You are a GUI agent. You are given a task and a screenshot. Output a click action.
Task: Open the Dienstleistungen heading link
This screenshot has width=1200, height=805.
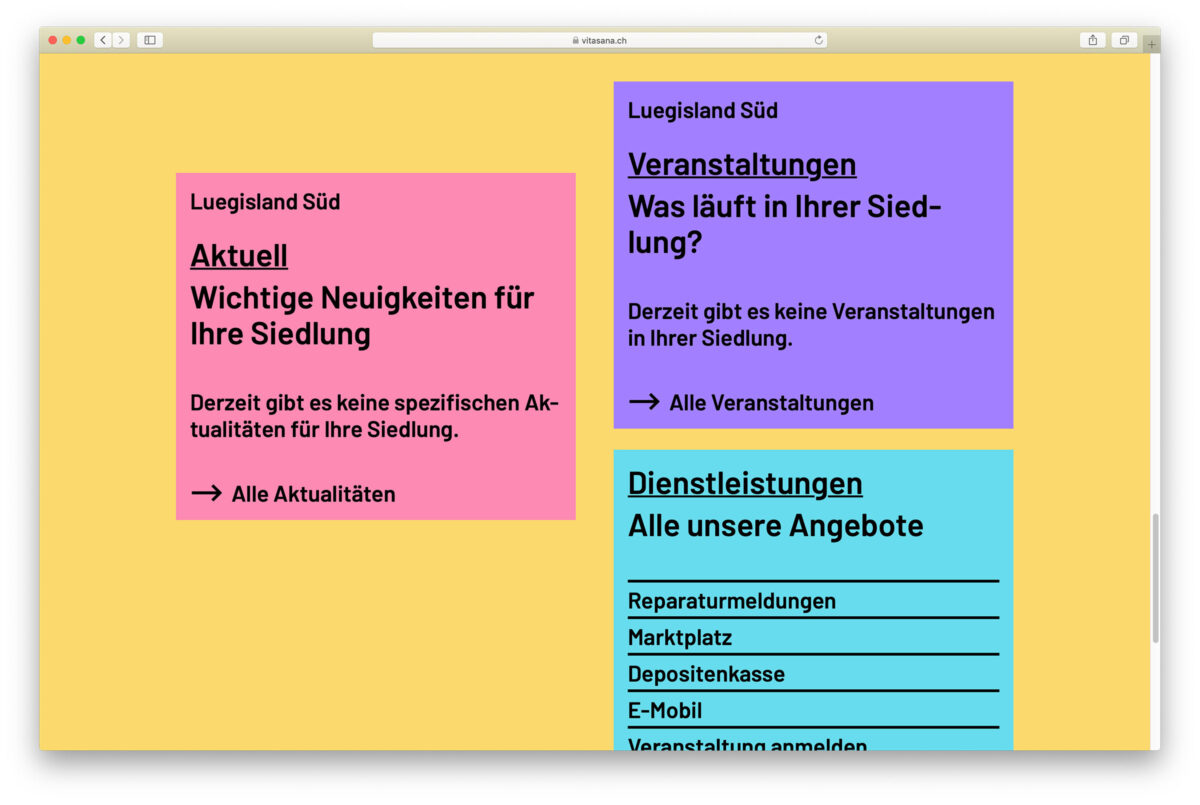click(744, 483)
